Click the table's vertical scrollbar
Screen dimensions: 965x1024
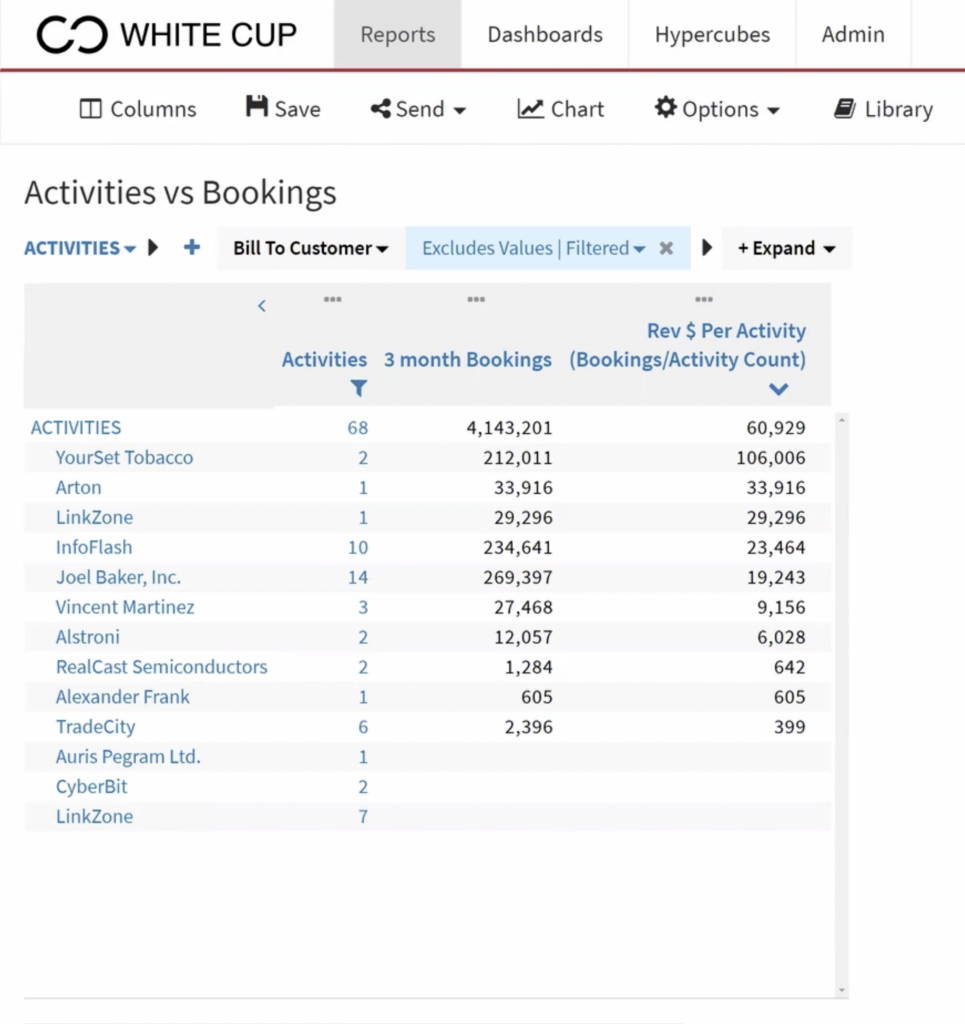click(842, 700)
